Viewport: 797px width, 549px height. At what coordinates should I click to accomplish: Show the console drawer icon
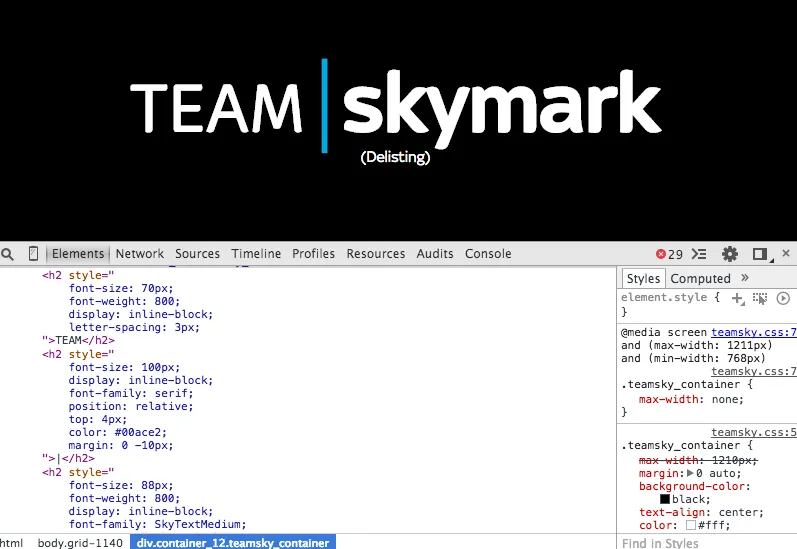tap(700, 254)
